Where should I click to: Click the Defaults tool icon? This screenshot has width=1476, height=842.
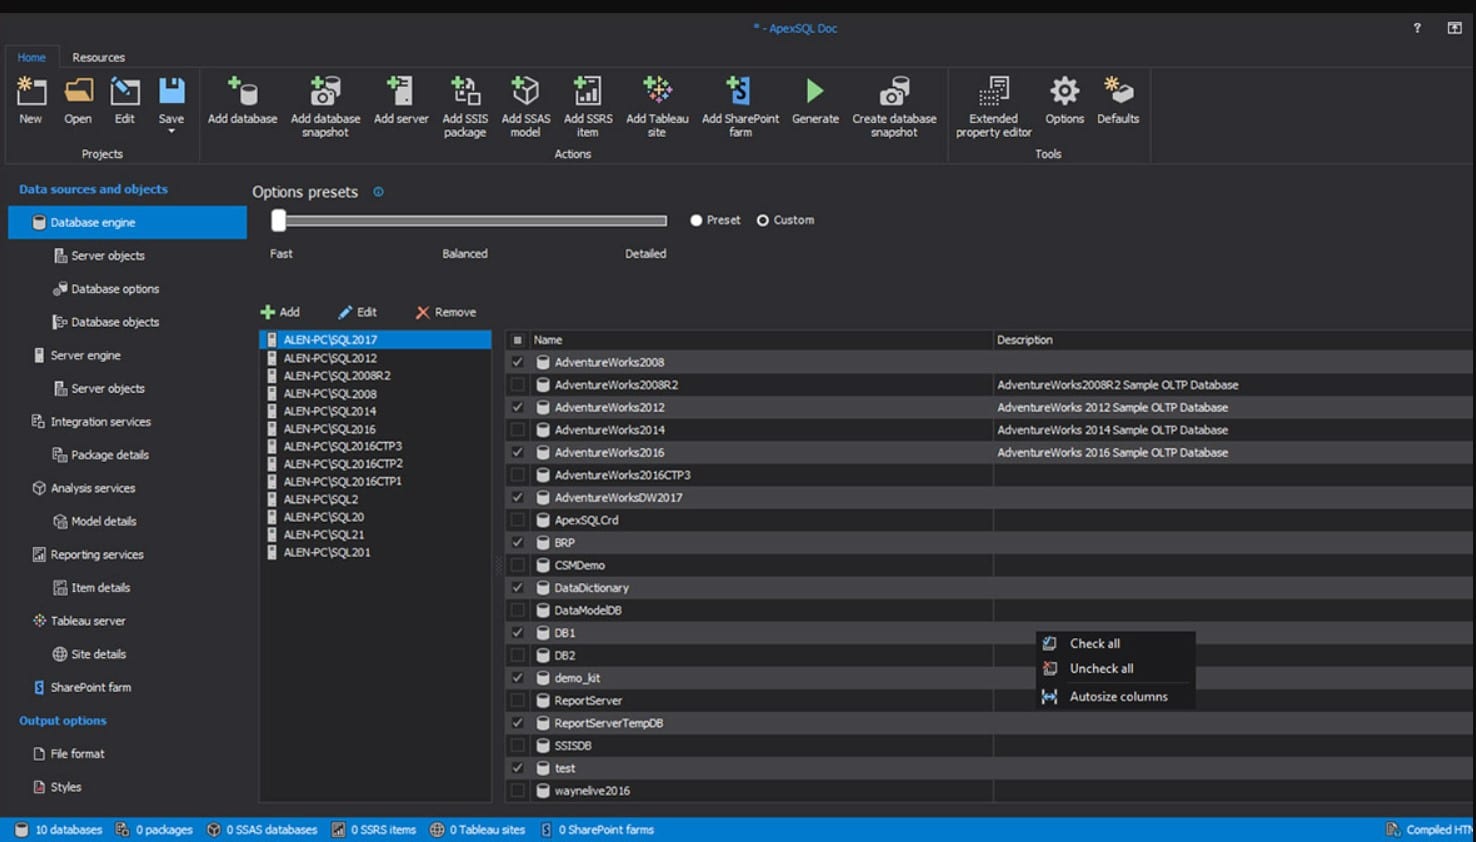click(x=1118, y=100)
